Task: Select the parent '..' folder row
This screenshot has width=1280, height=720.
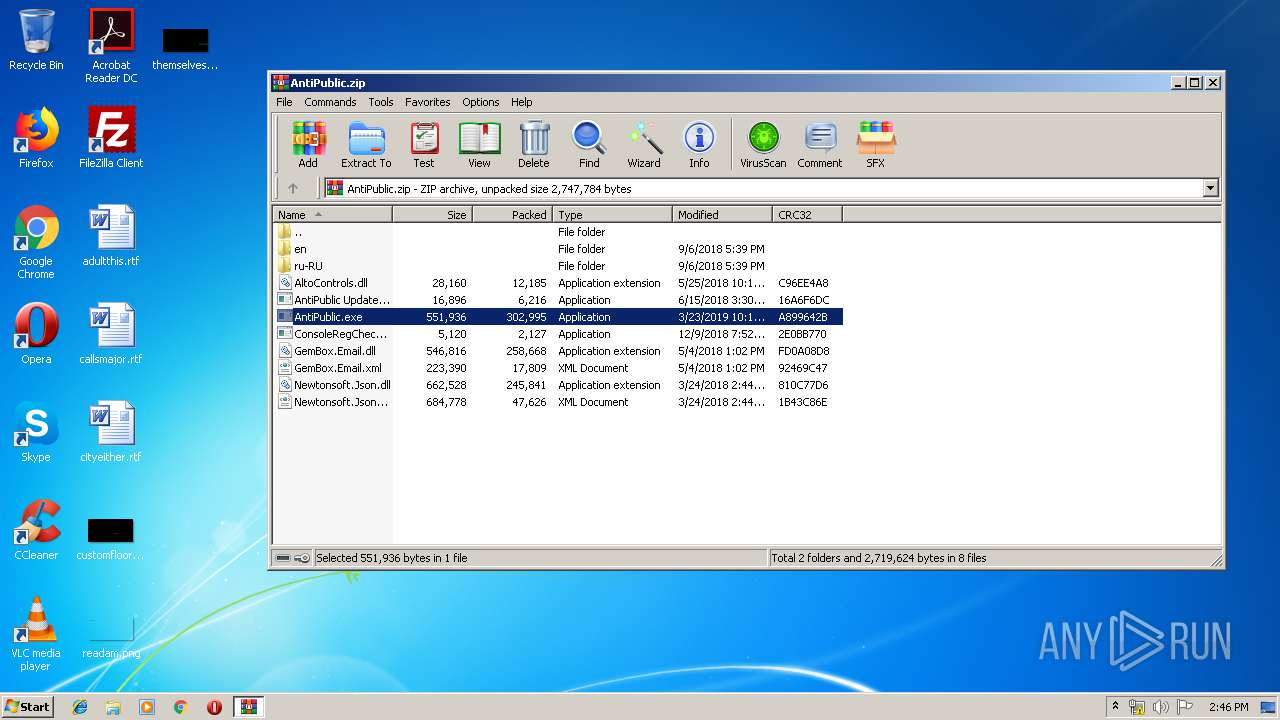Action: [x=558, y=232]
